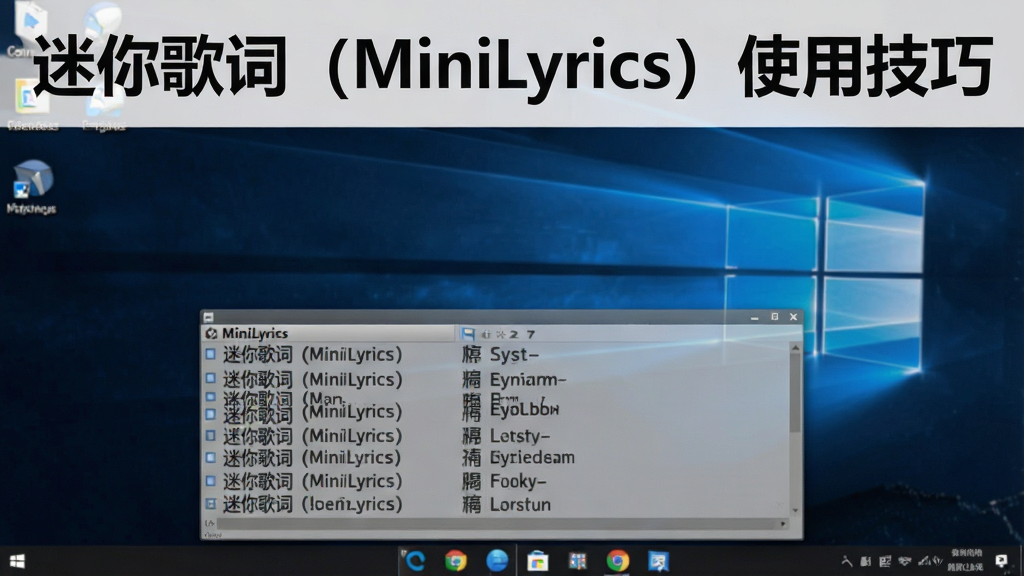Image resolution: width=1024 pixels, height=576 pixels.
Task: Open the window menu icon on MiniLyrics title bar
Action: 208,317
